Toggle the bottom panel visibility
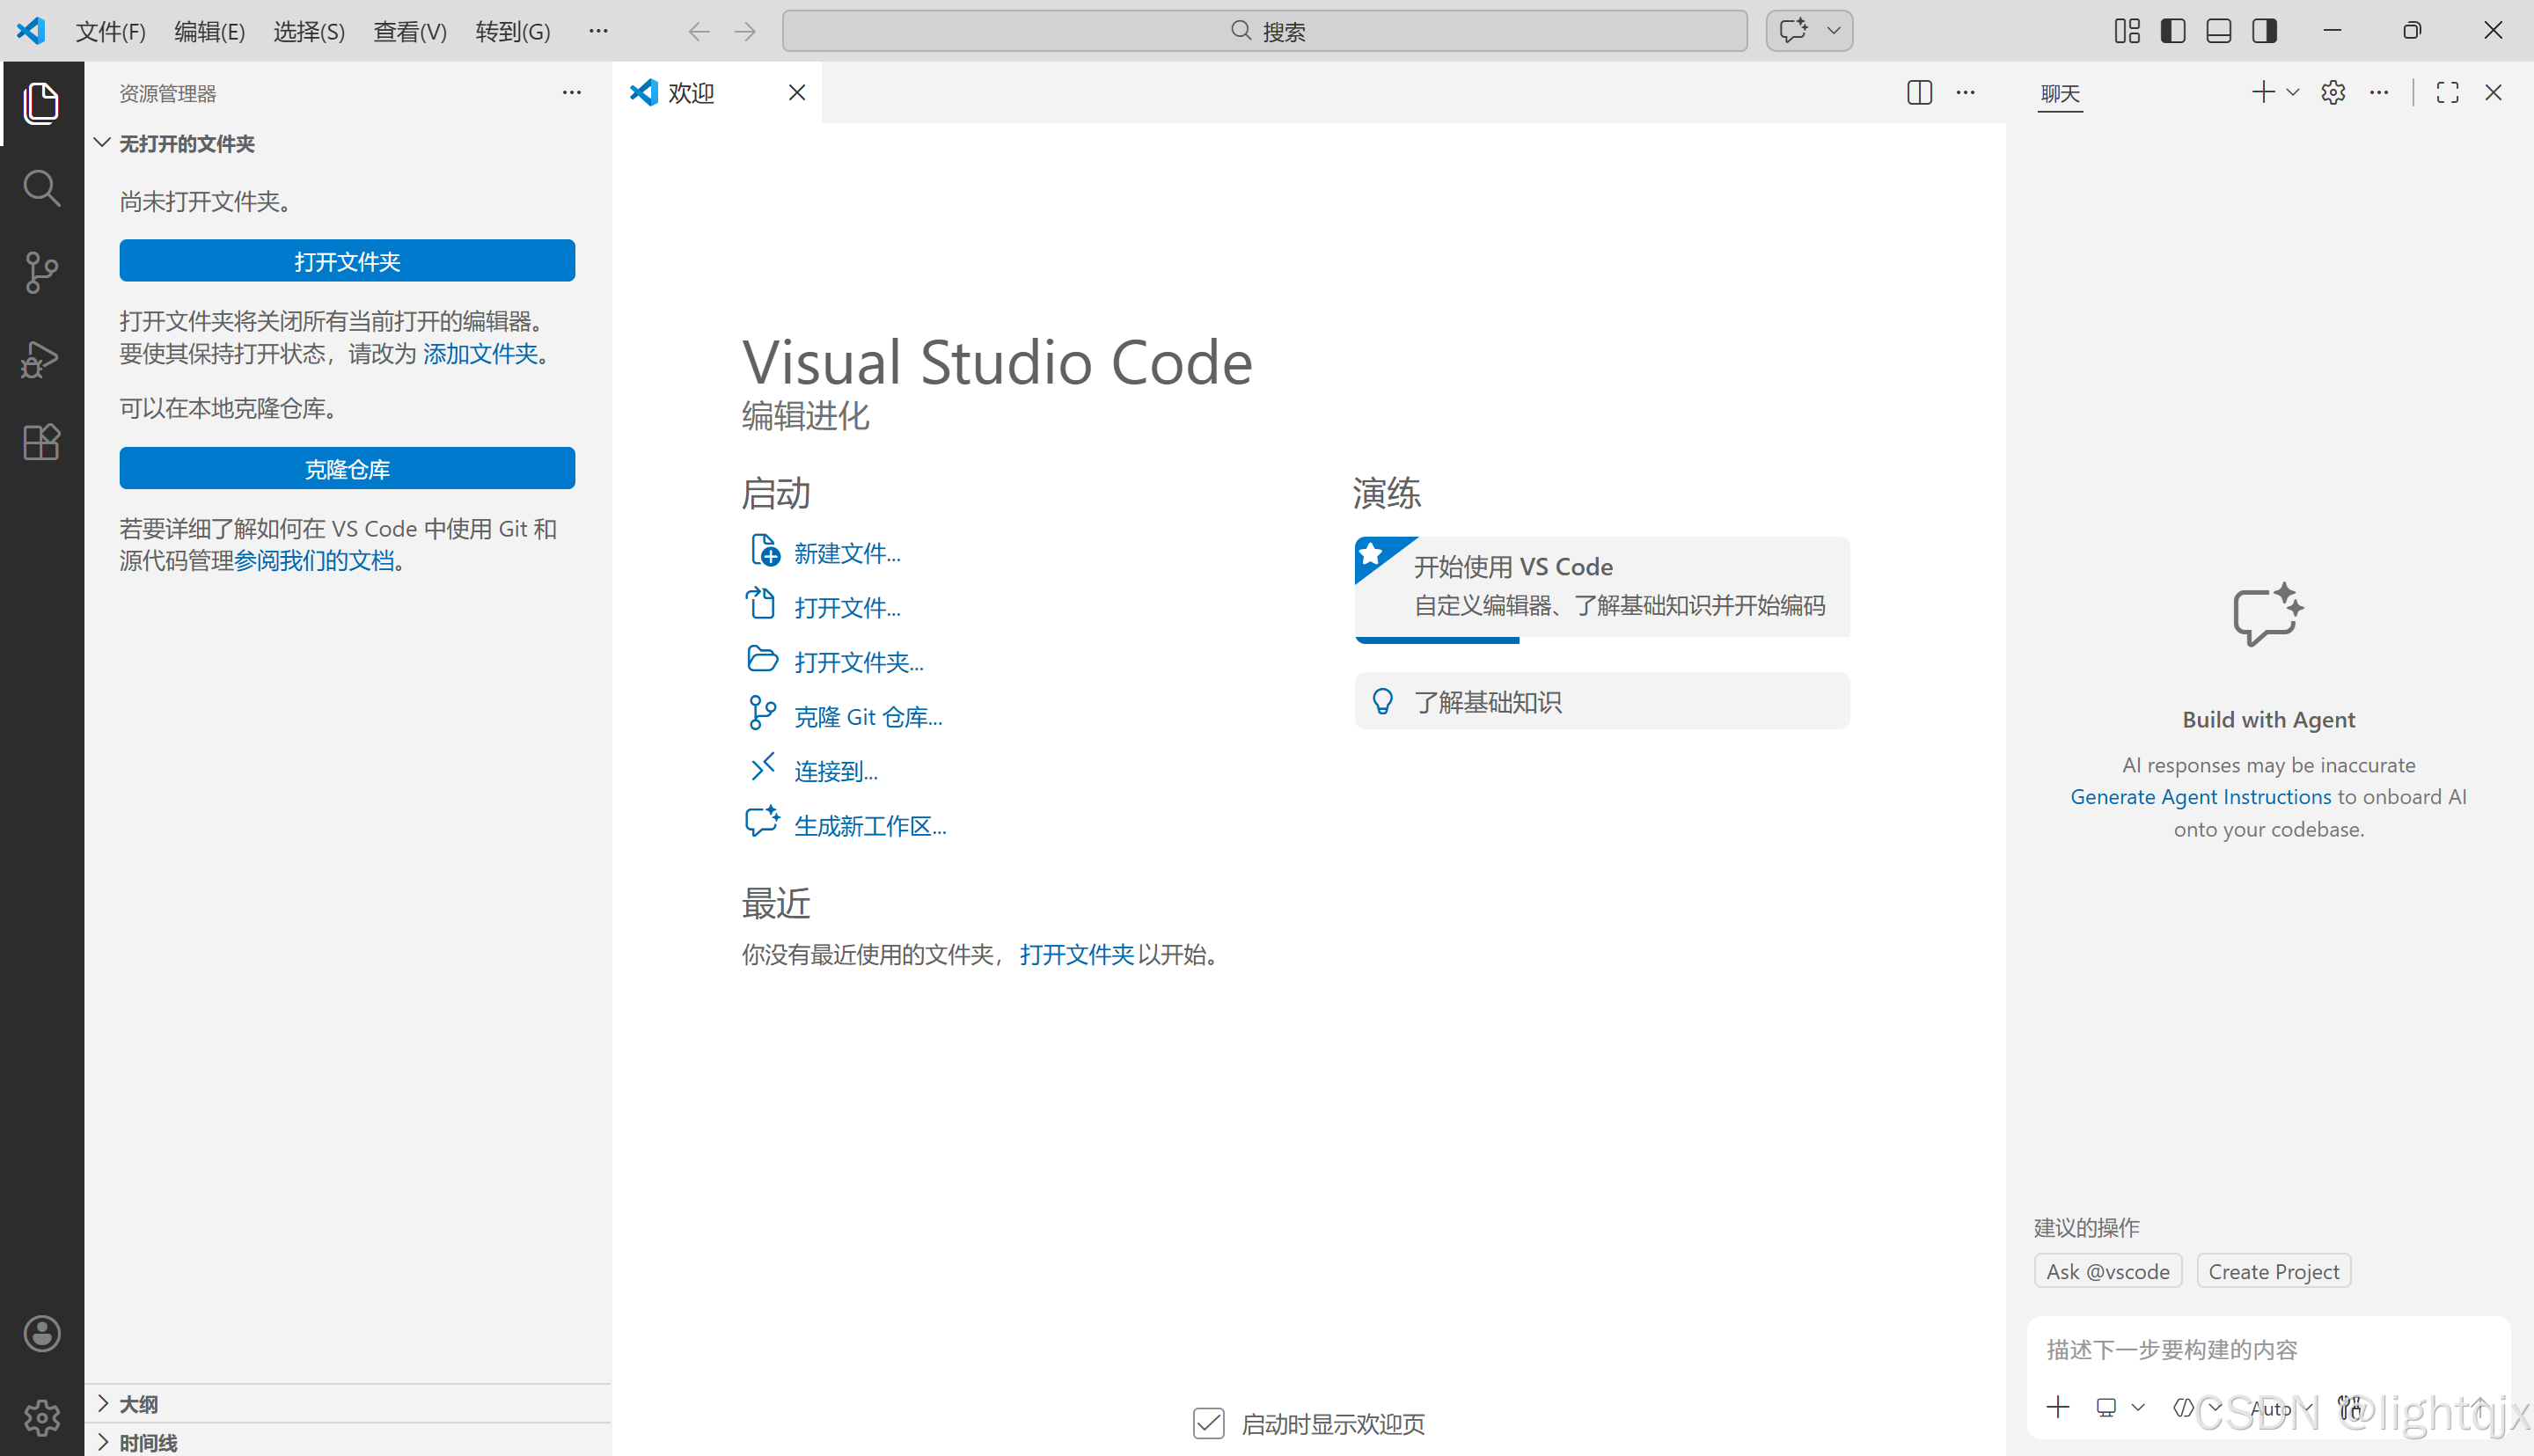 point(2218,31)
